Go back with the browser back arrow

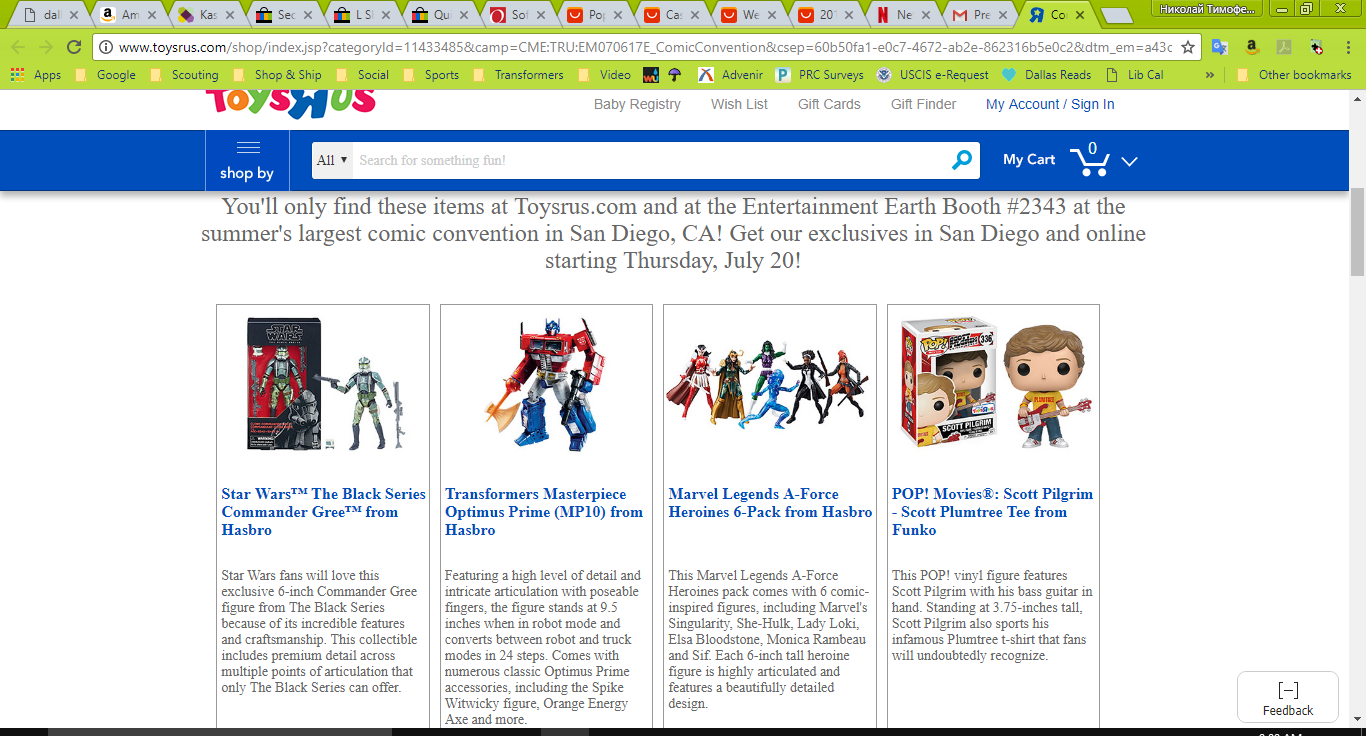point(17,47)
